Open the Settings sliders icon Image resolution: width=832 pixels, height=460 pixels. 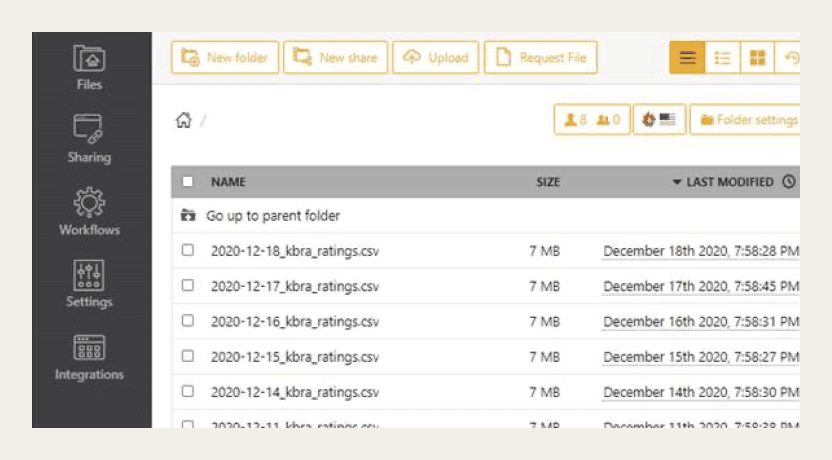89,275
